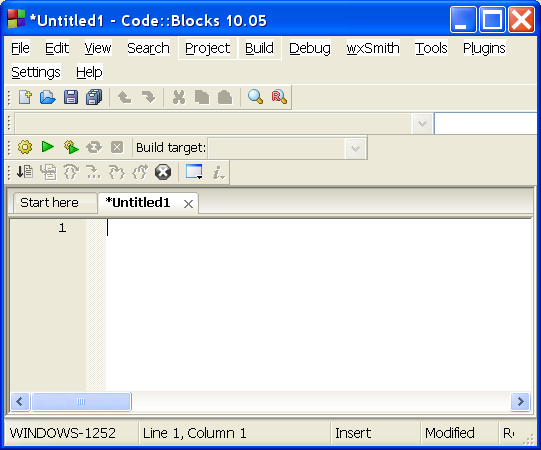Click the right arrow of the horizontal scrollbar
Screen dimensions: 541x450
click(x=520, y=401)
